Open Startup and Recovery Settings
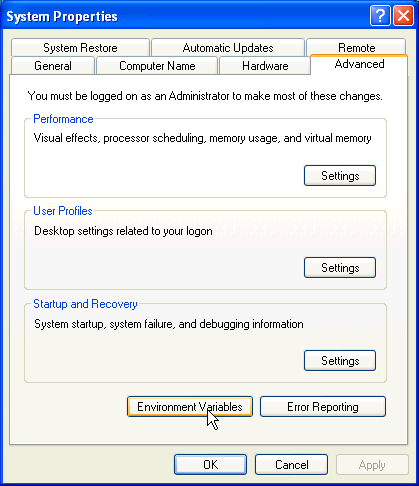Image resolution: width=419 pixels, height=486 pixels. pos(340,361)
